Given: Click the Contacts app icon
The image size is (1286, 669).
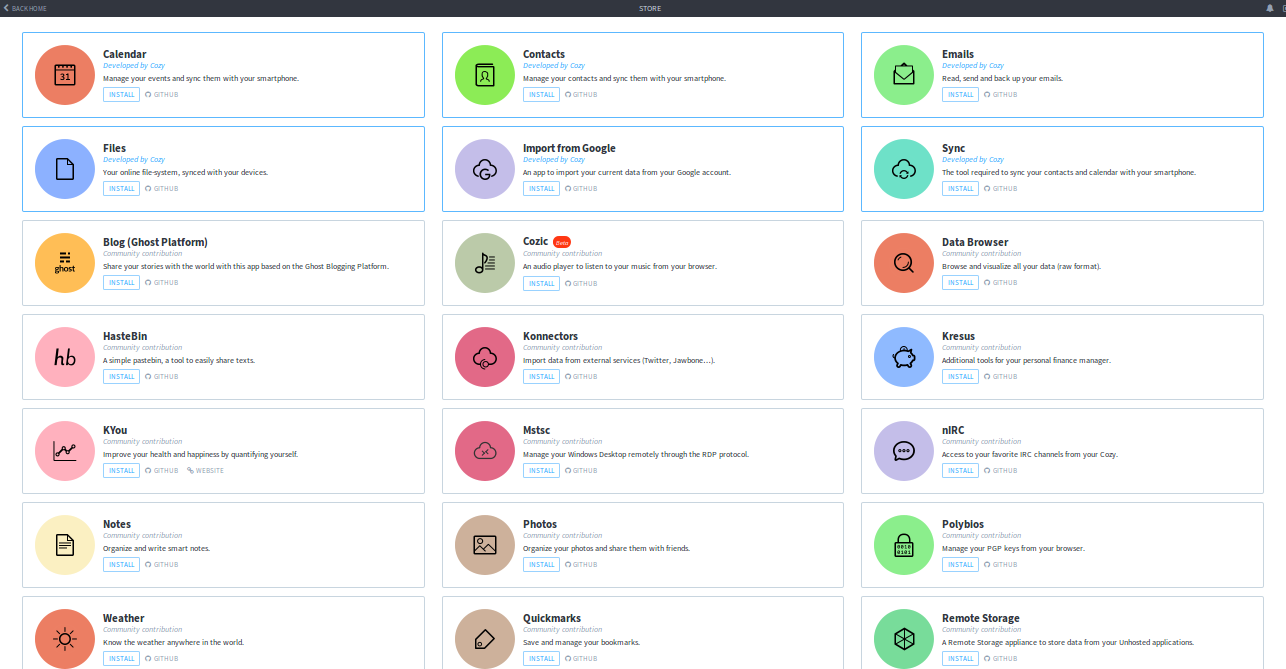Looking at the screenshot, I should coord(485,75).
